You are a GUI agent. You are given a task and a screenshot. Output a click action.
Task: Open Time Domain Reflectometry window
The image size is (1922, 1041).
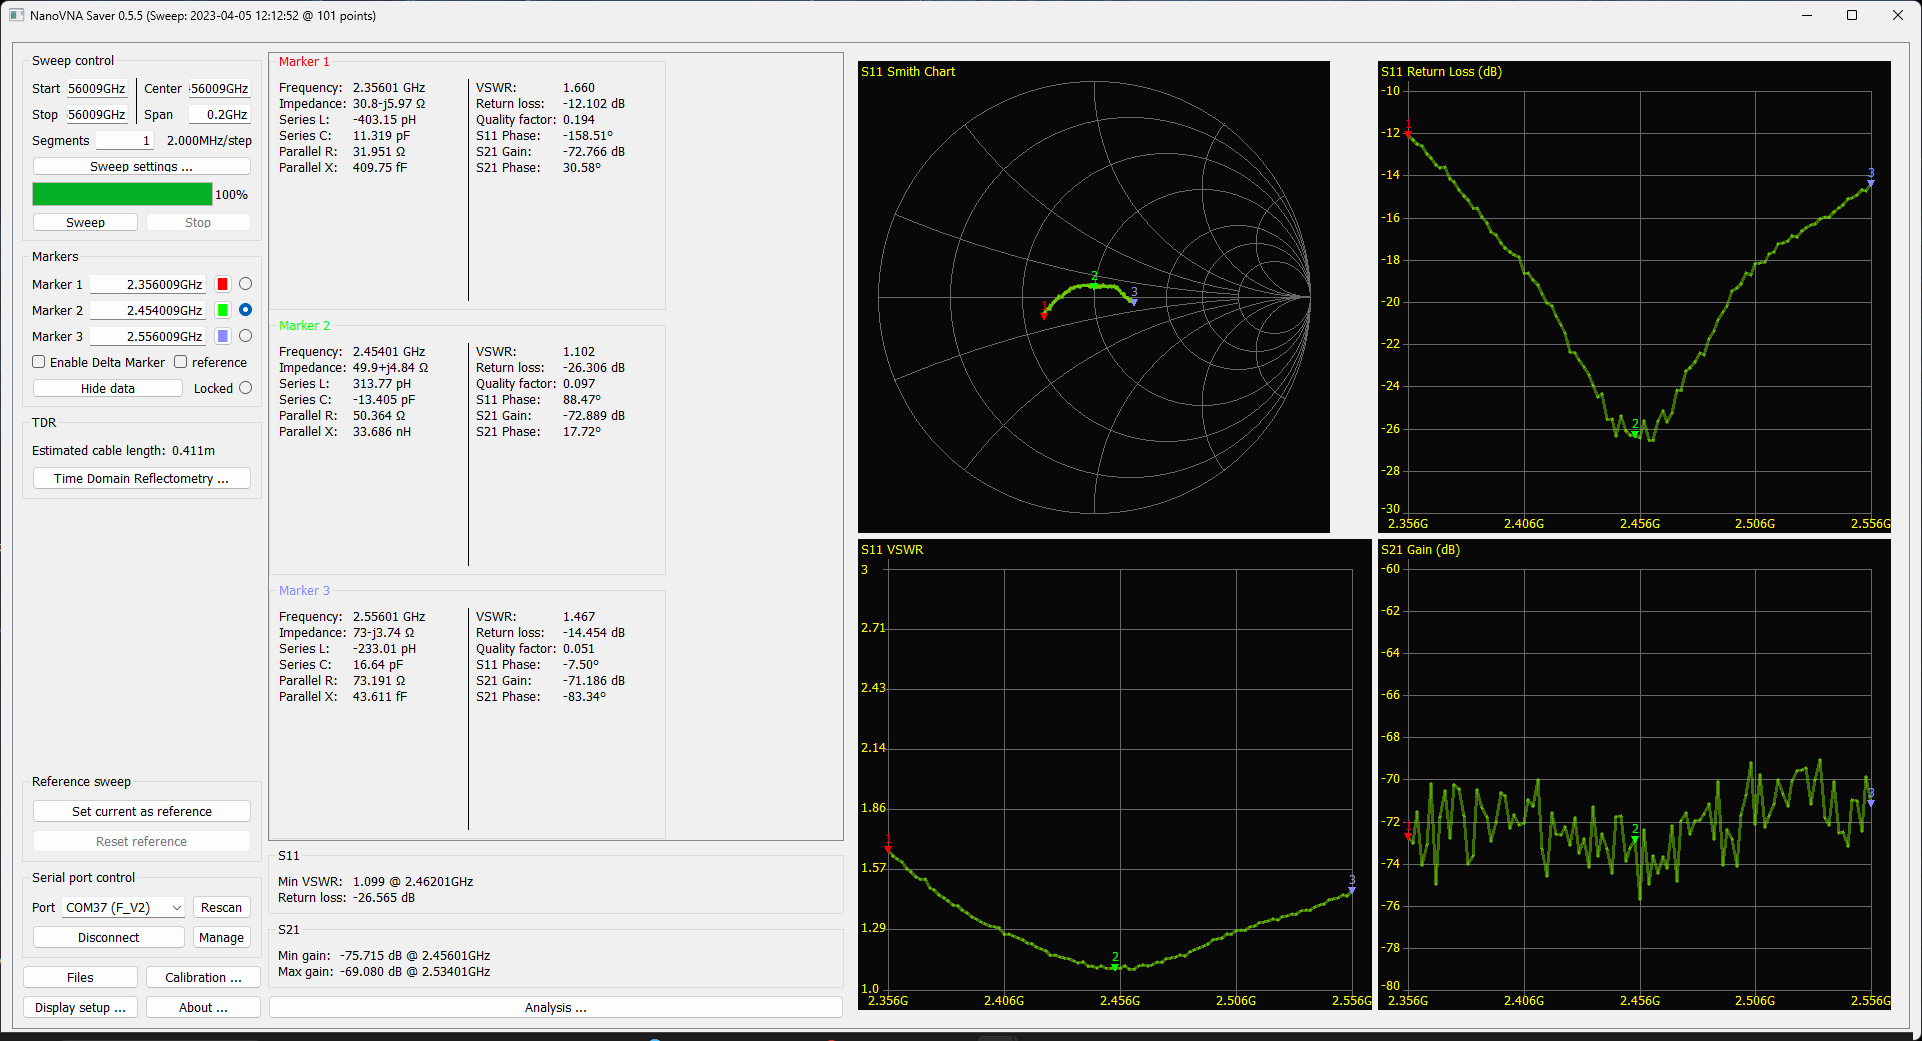click(x=141, y=478)
